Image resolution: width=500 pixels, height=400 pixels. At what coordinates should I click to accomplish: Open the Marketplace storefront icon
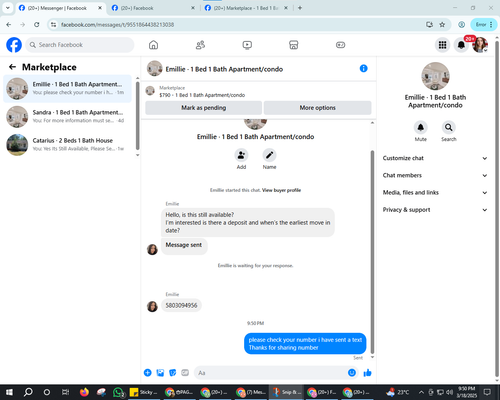293,45
